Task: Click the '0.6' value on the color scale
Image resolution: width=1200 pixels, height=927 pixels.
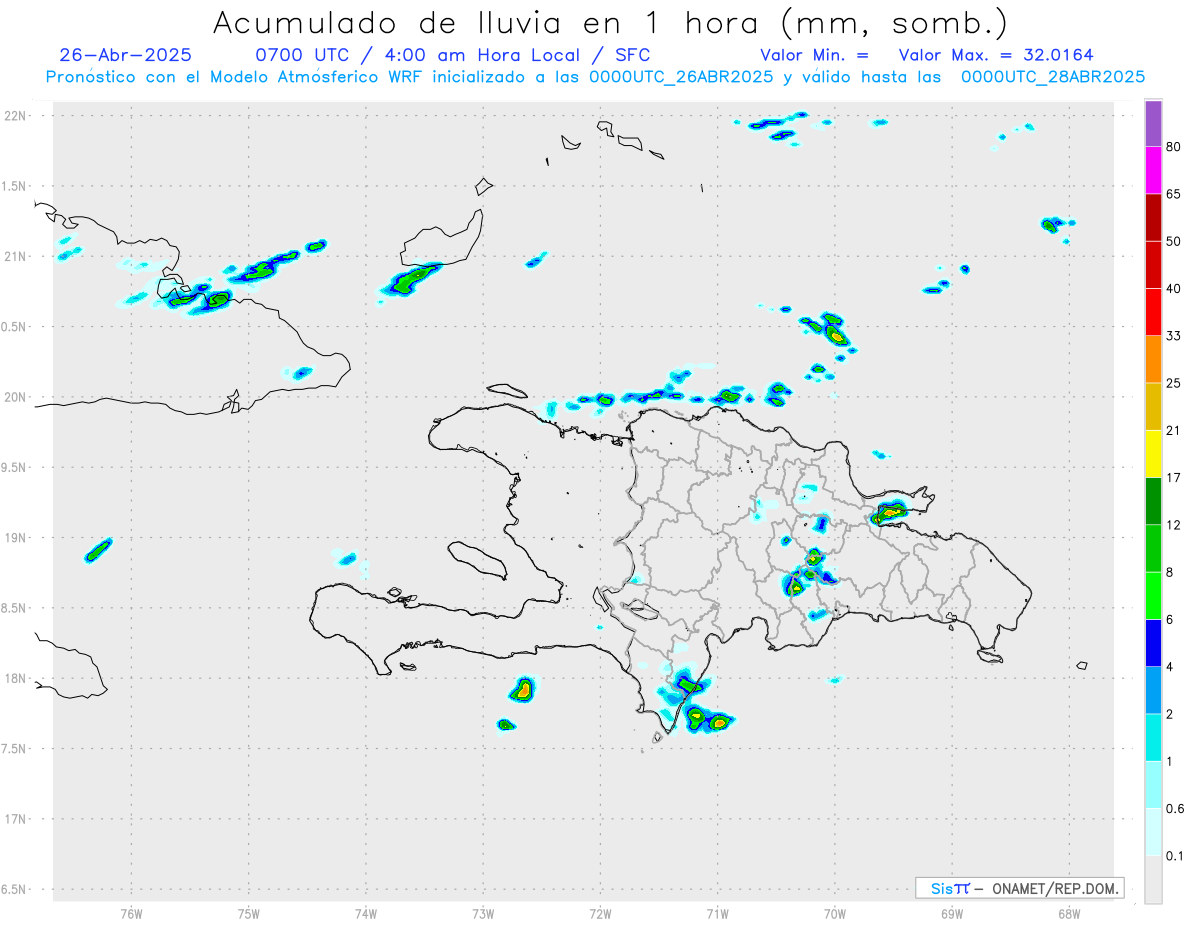Action: click(1176, 809)
